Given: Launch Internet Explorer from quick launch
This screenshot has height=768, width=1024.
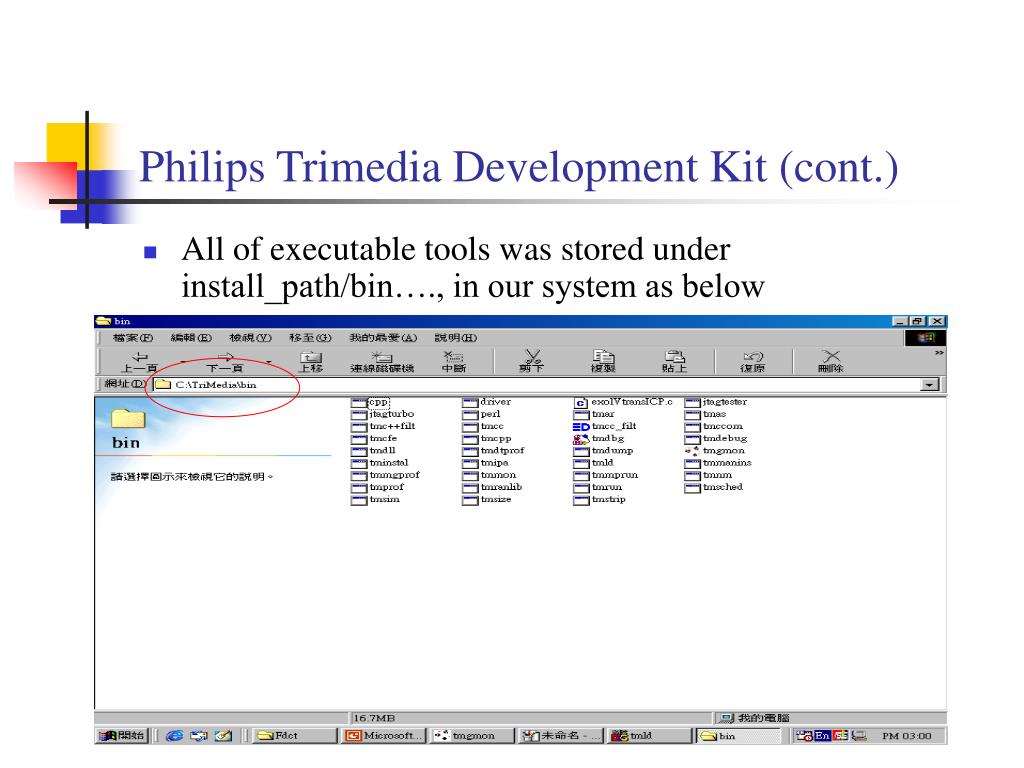Looking at the screenshot, I should coord(174,736).
